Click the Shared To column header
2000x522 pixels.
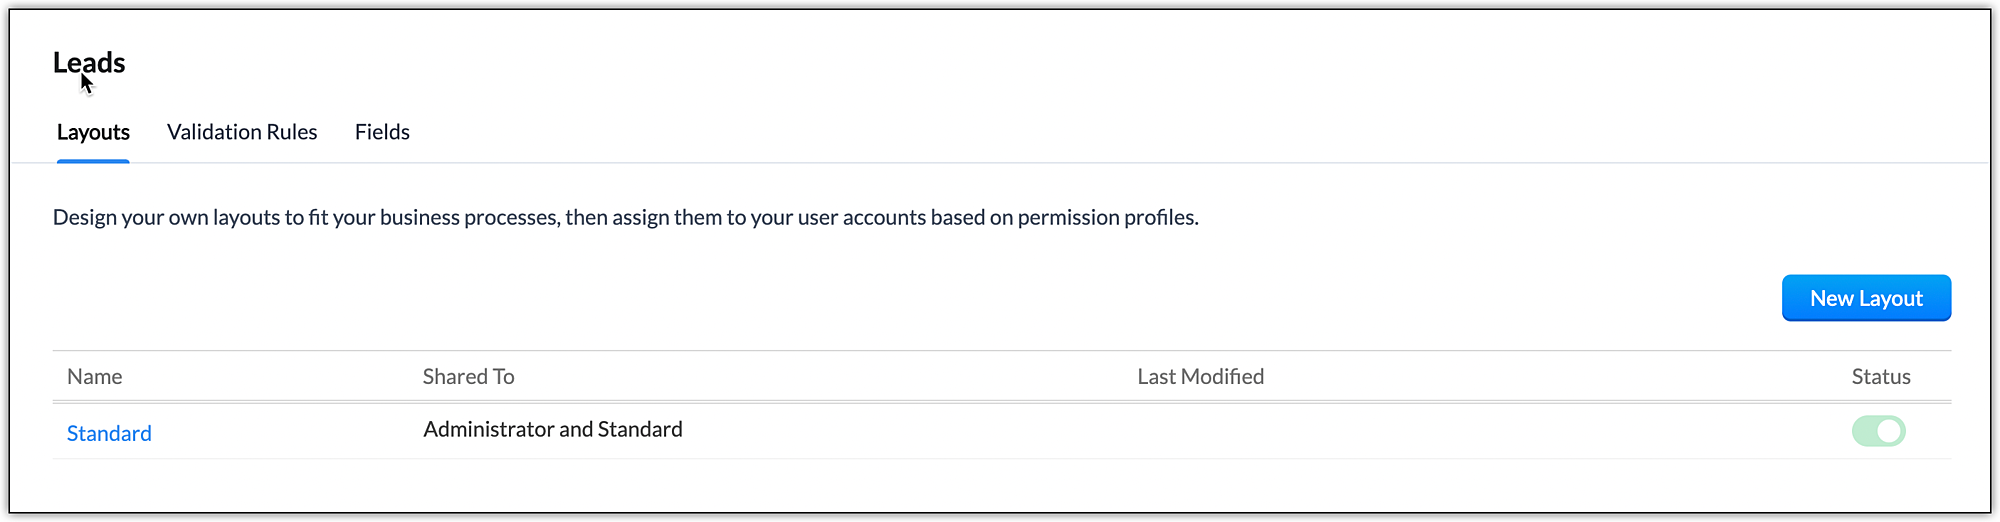(468, 377)
